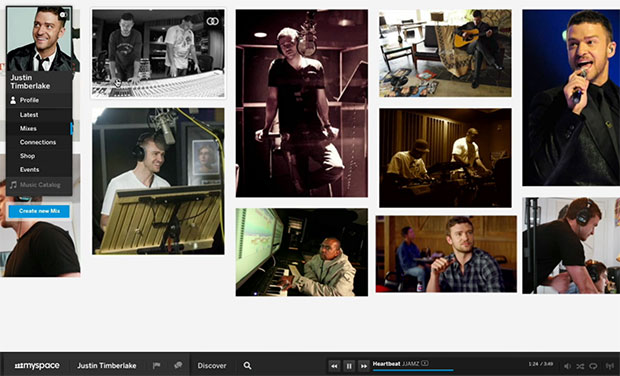Image resolution: width=620 pixels, height=376 pixels.
Task: Click the connect rings icon on the studio photo
Action: [x=212, y=21]
